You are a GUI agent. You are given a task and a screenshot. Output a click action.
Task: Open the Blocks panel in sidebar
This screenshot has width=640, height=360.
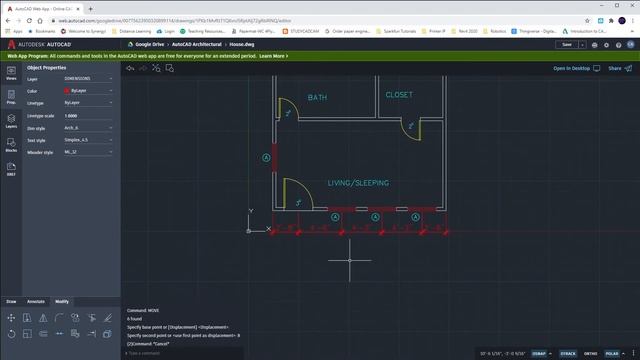(x=11, y=145)
